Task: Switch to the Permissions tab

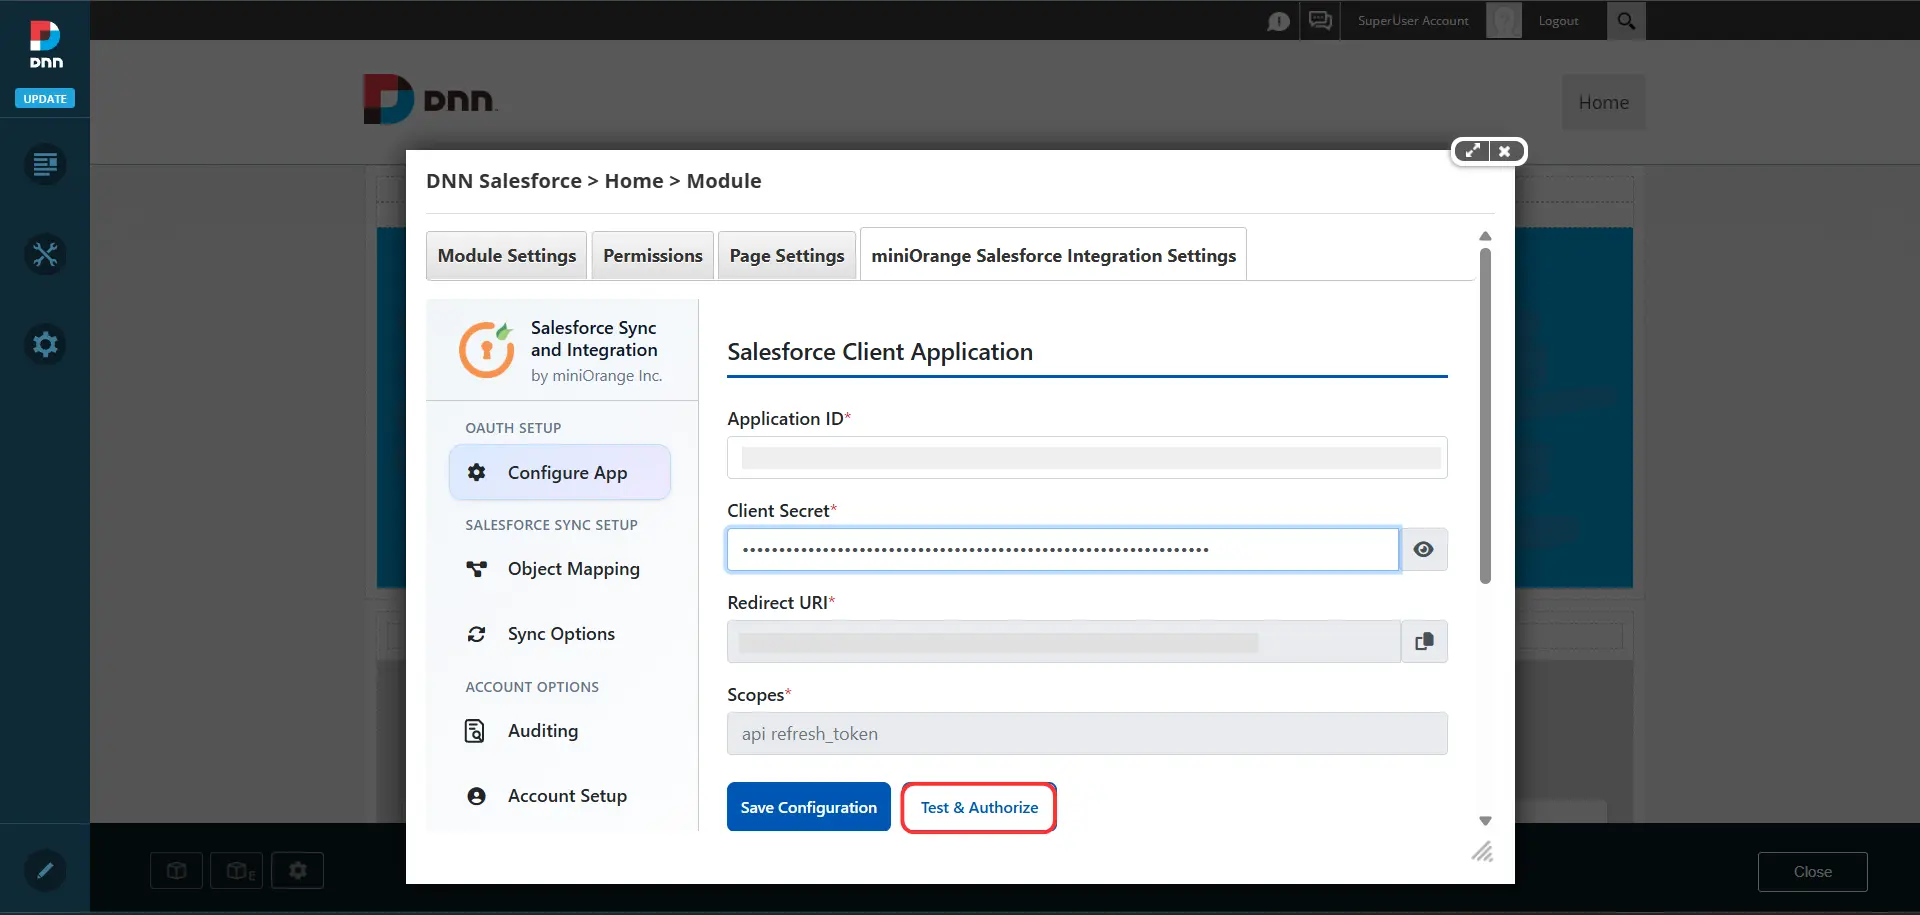Action: pos(653,255)
